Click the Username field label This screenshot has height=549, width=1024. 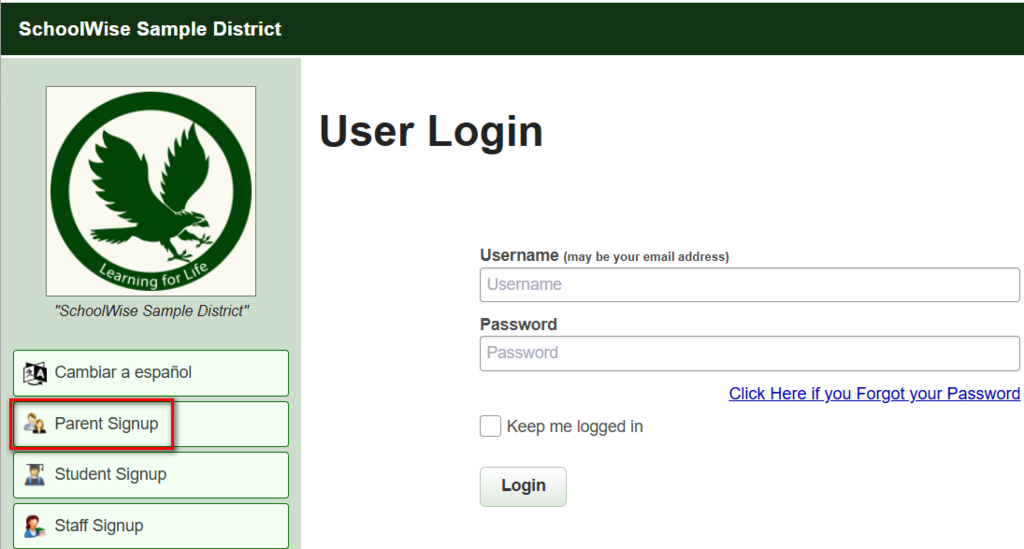coord(519,256)
